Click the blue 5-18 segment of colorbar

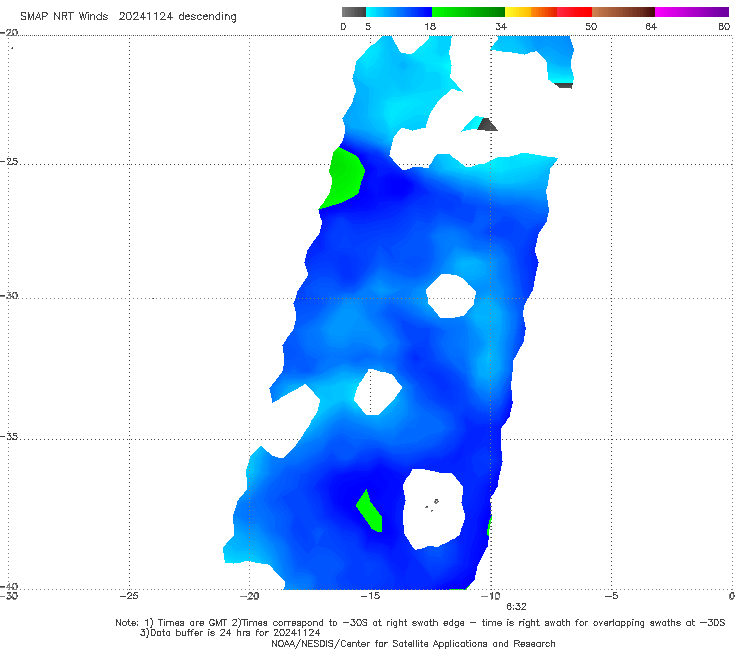(399, 12)
